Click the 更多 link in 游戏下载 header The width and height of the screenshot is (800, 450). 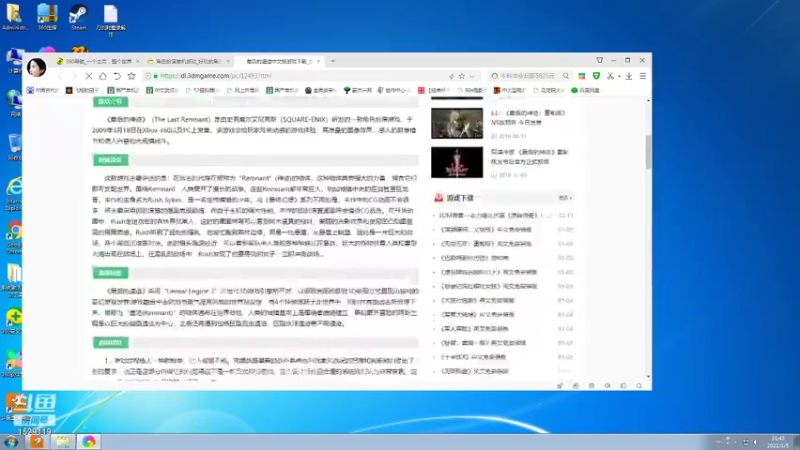pyautogui.click(x=565, y=198)
